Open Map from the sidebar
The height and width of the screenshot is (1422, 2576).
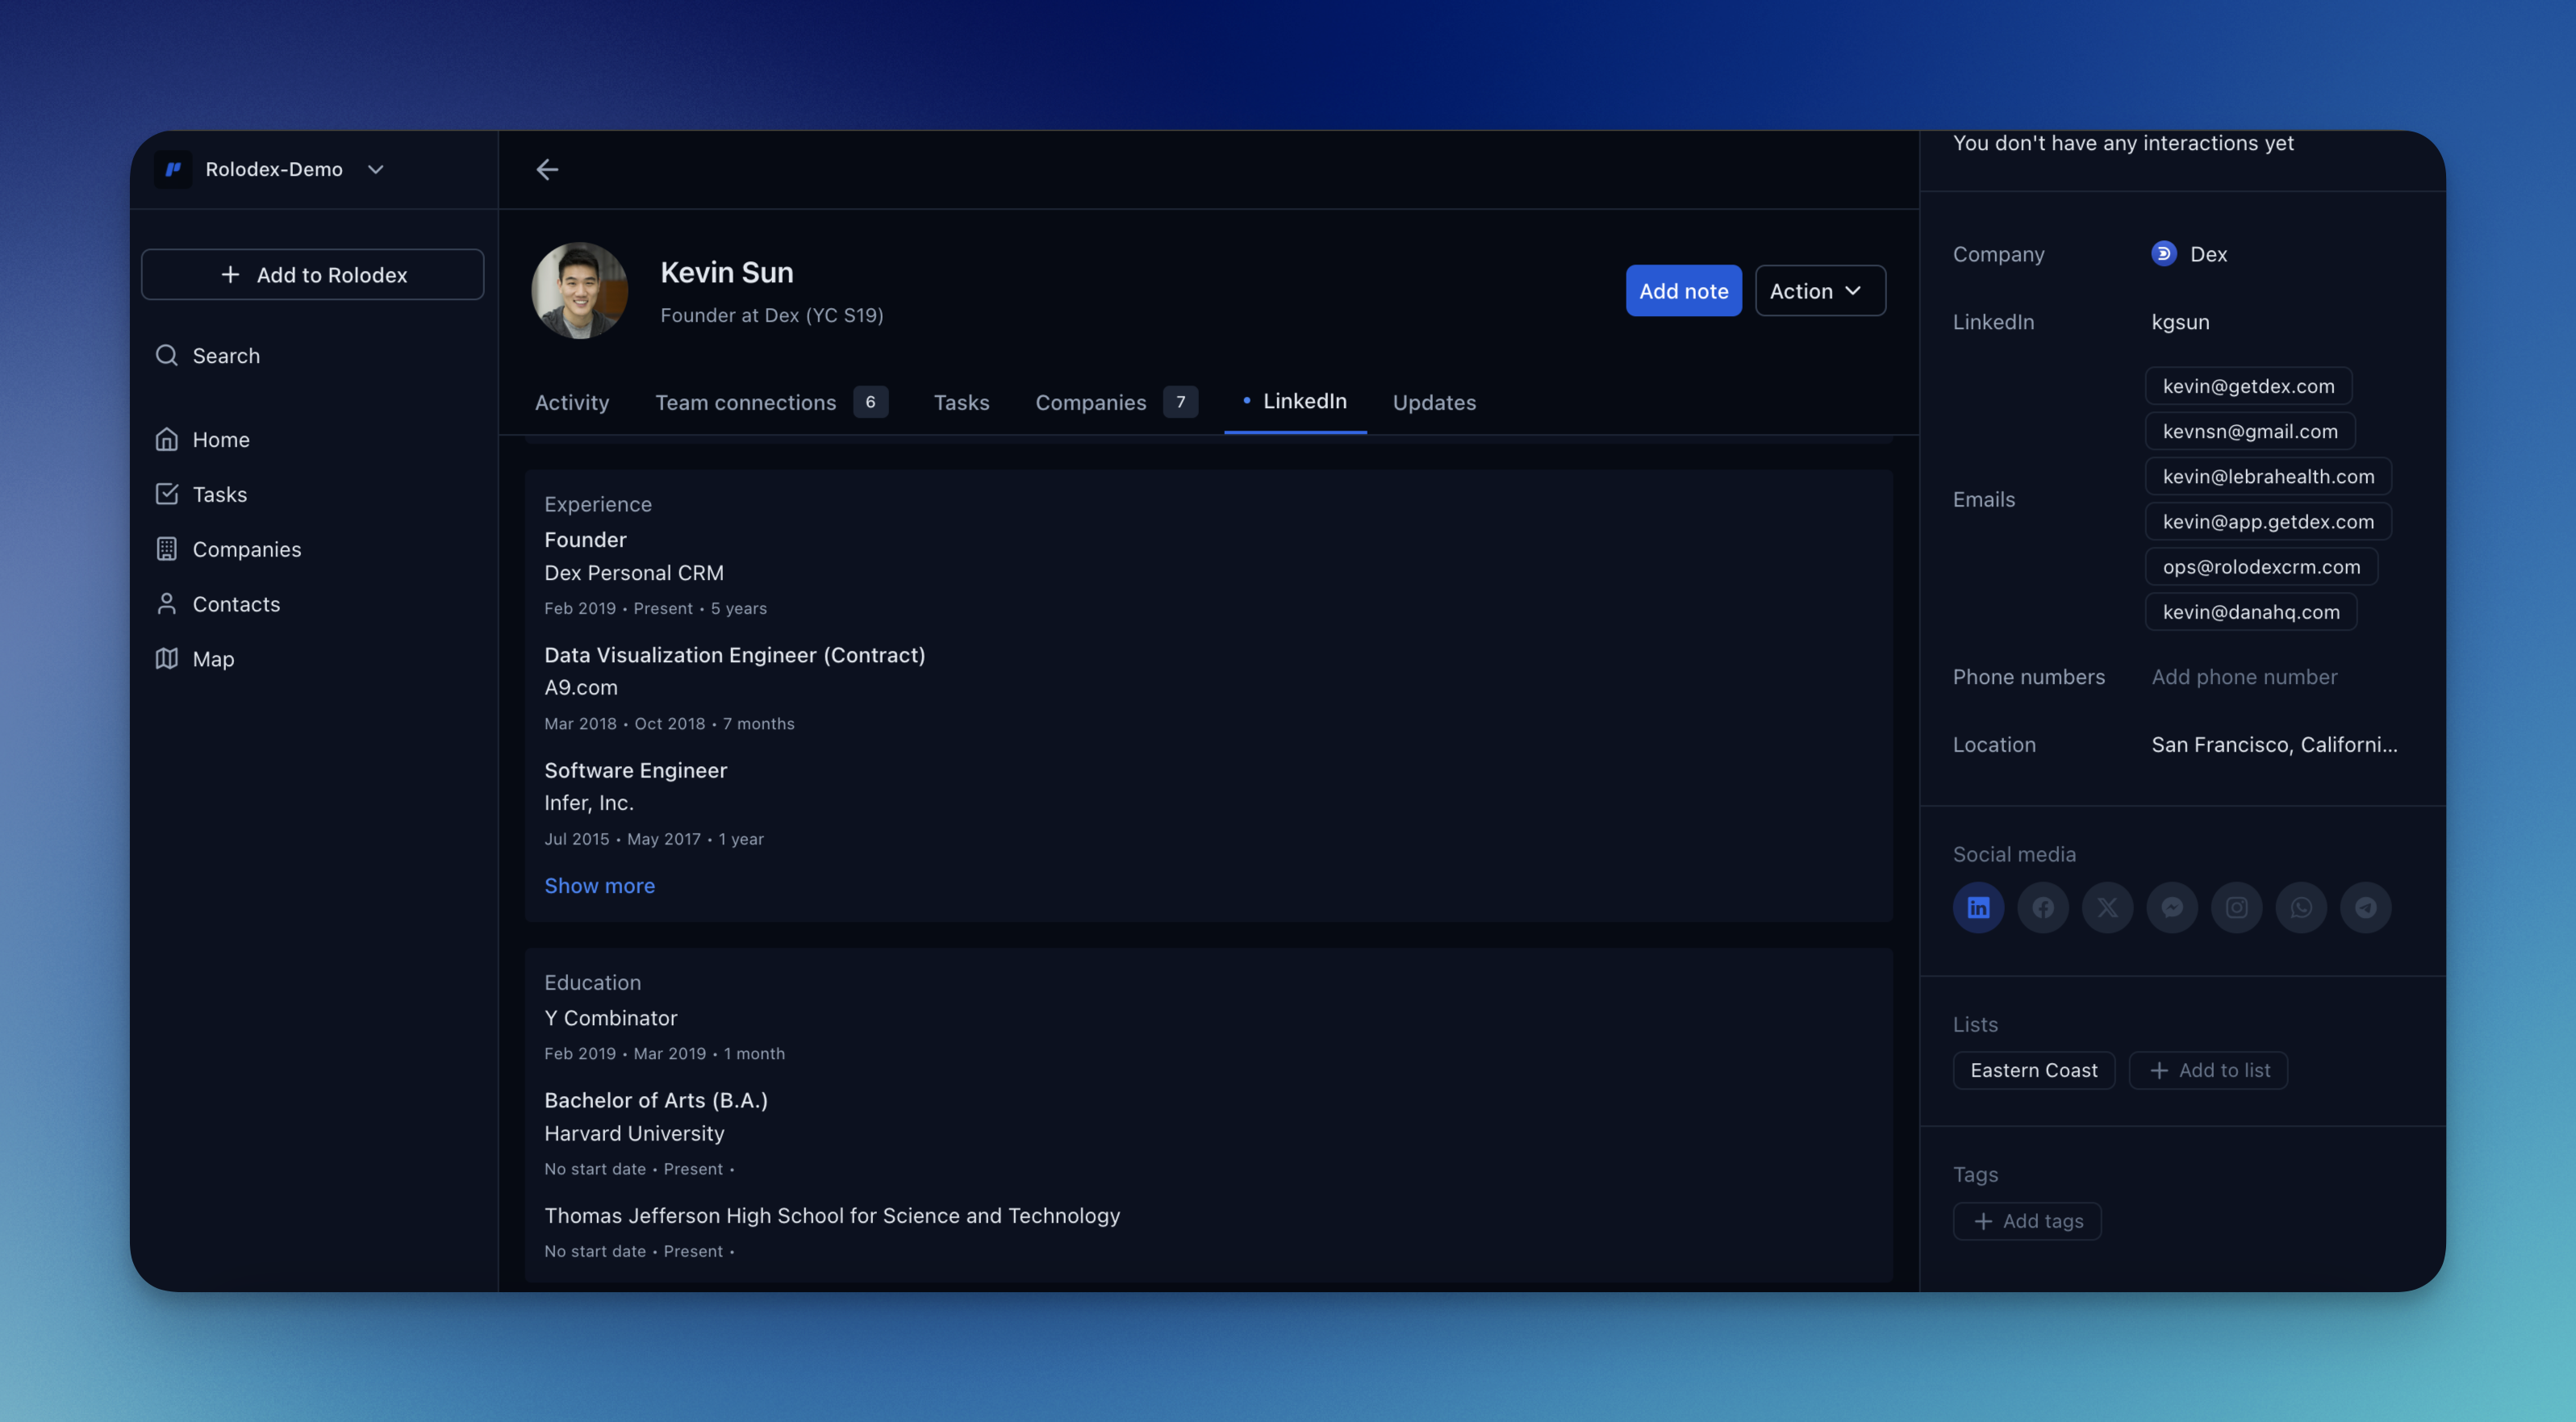tap(213, 659)
